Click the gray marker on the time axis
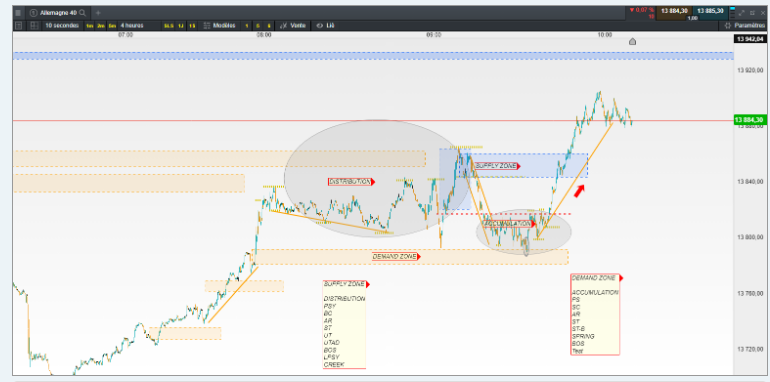The image size is (770, 382). (632, 42)
